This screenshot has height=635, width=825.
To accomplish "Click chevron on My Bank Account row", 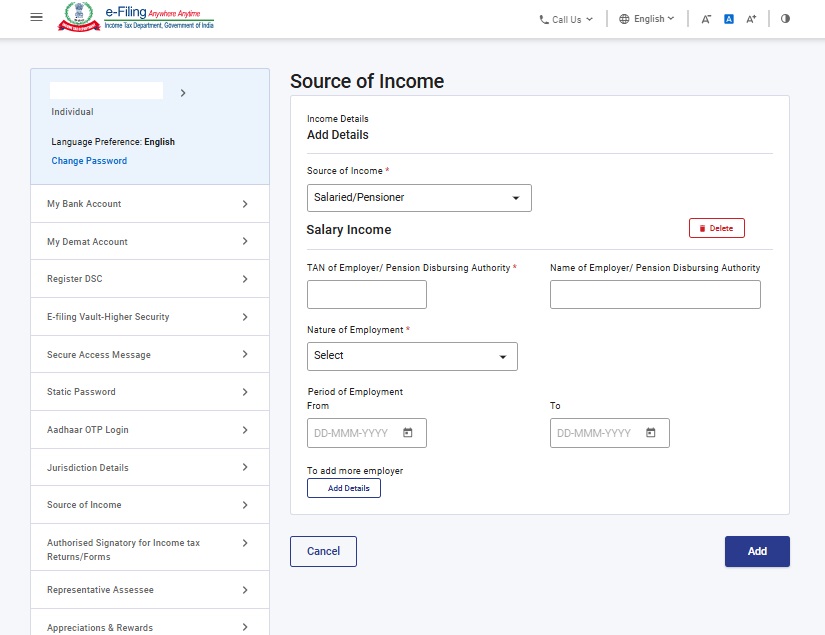I will click(245, 204).
